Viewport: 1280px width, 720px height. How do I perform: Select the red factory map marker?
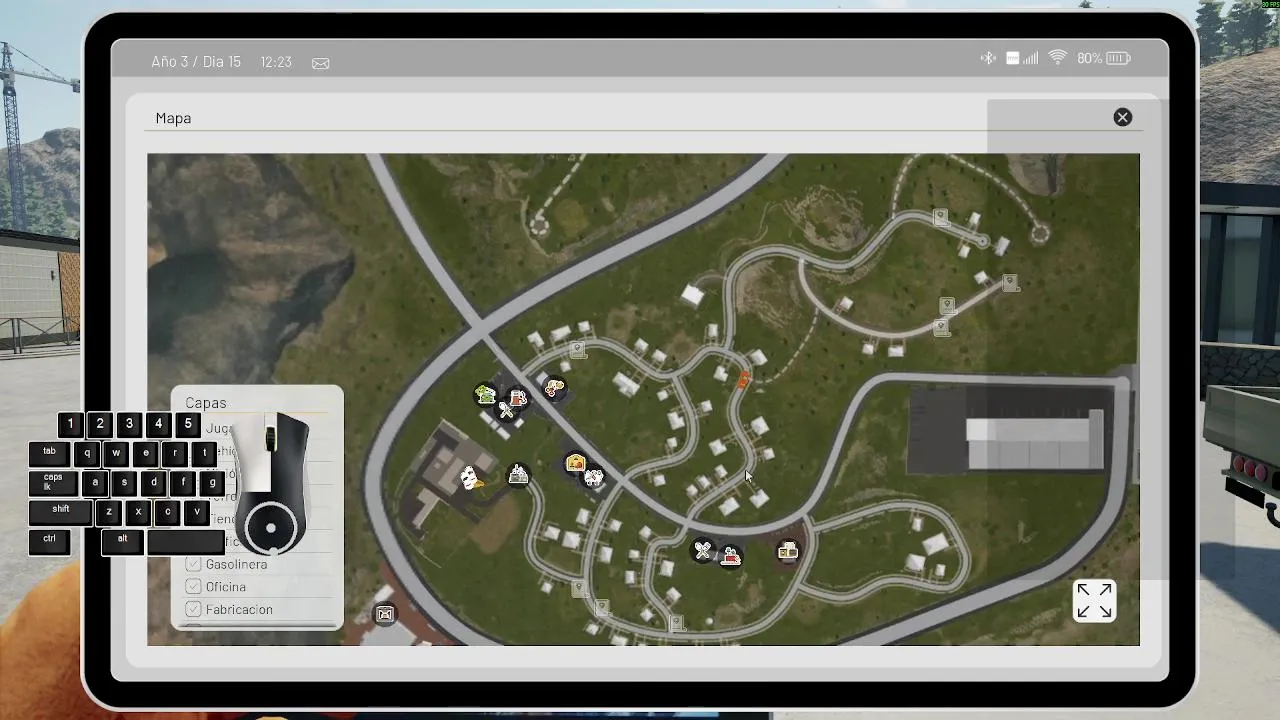pos(731,556)
